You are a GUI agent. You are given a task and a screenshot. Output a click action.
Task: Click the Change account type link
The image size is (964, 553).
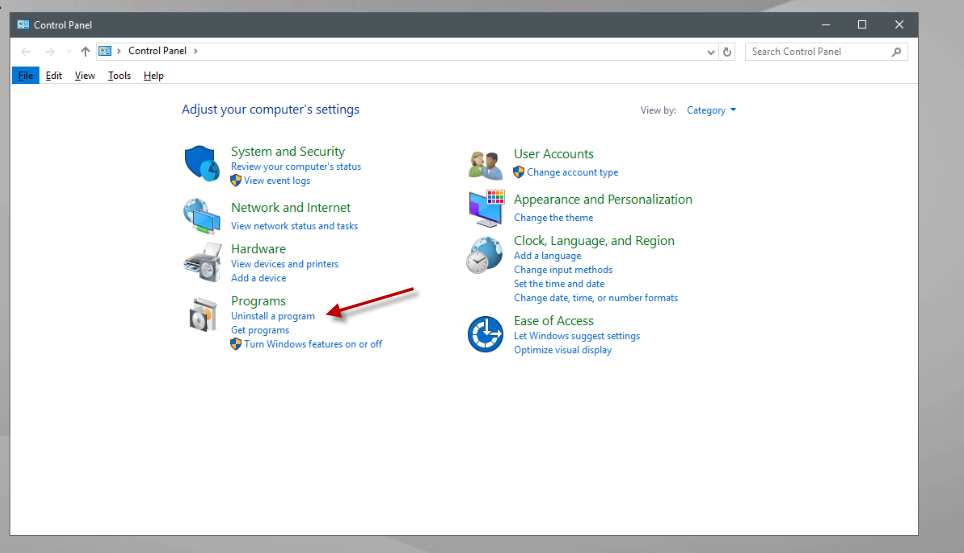[x=572, y=173]
